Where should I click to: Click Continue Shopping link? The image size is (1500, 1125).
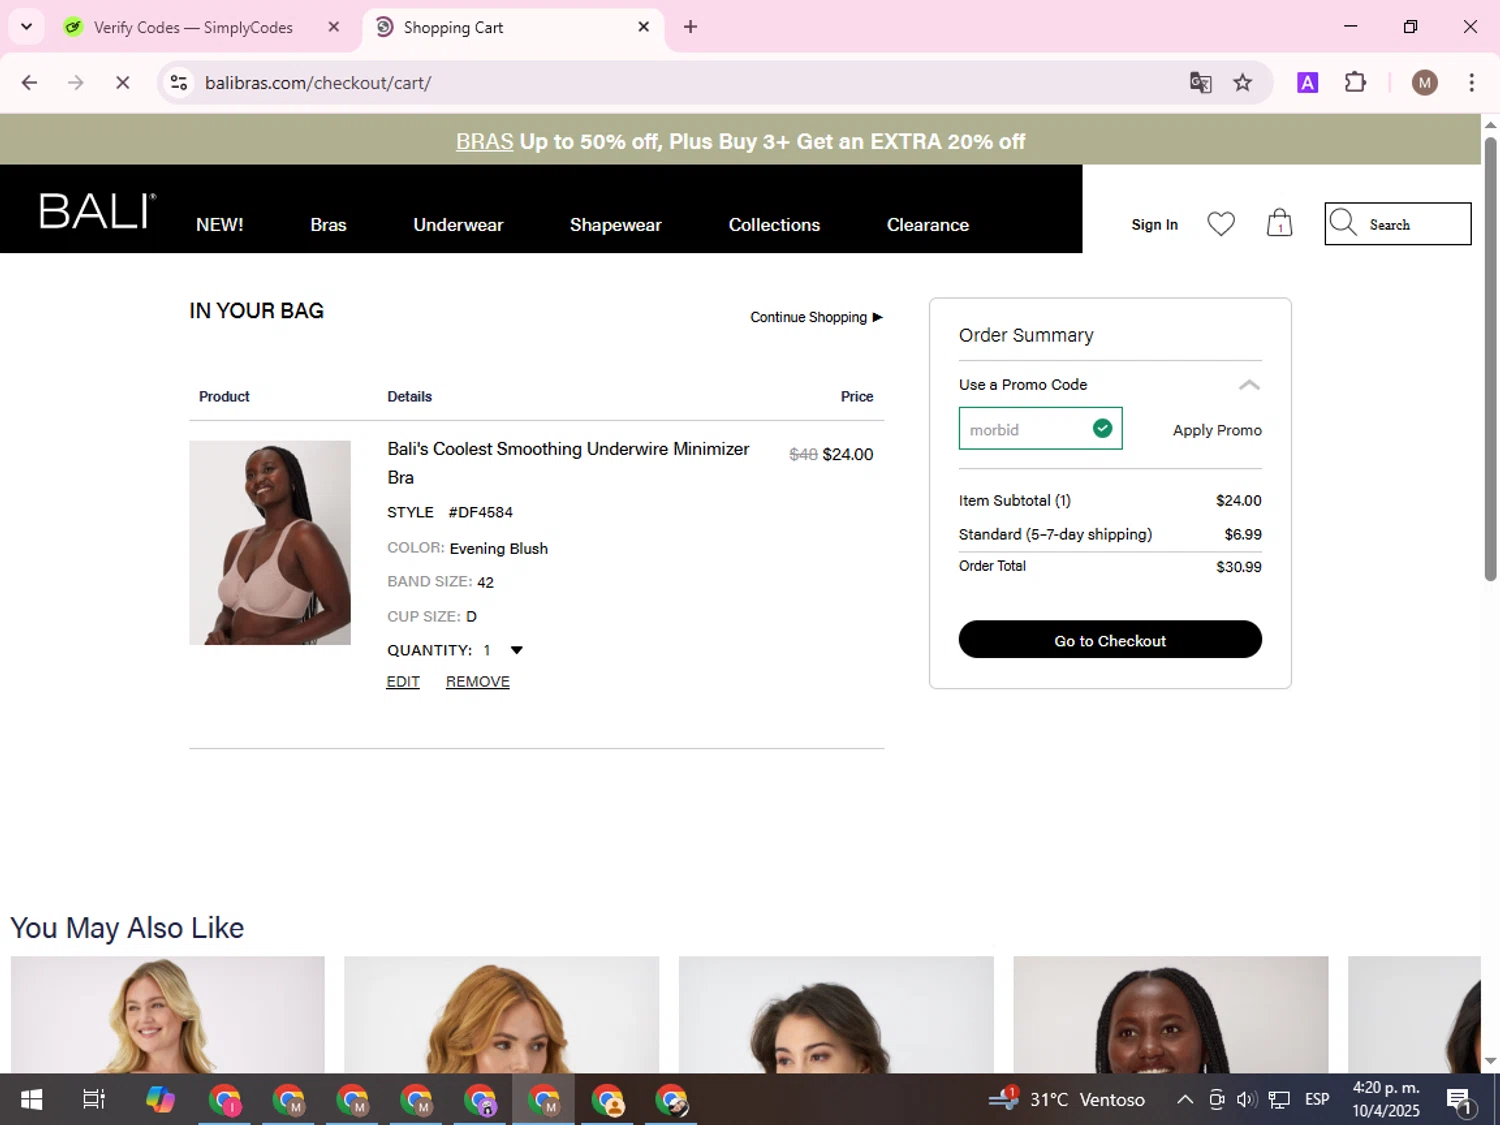816,317
